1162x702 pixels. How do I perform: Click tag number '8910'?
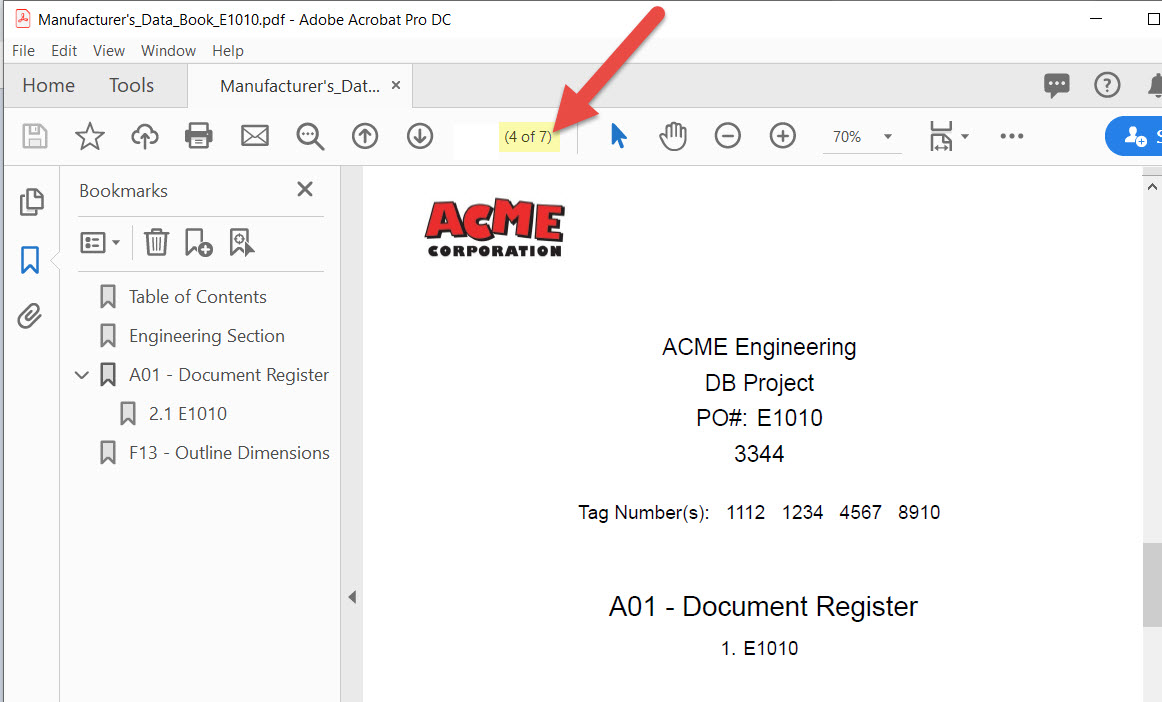[919, 512]
